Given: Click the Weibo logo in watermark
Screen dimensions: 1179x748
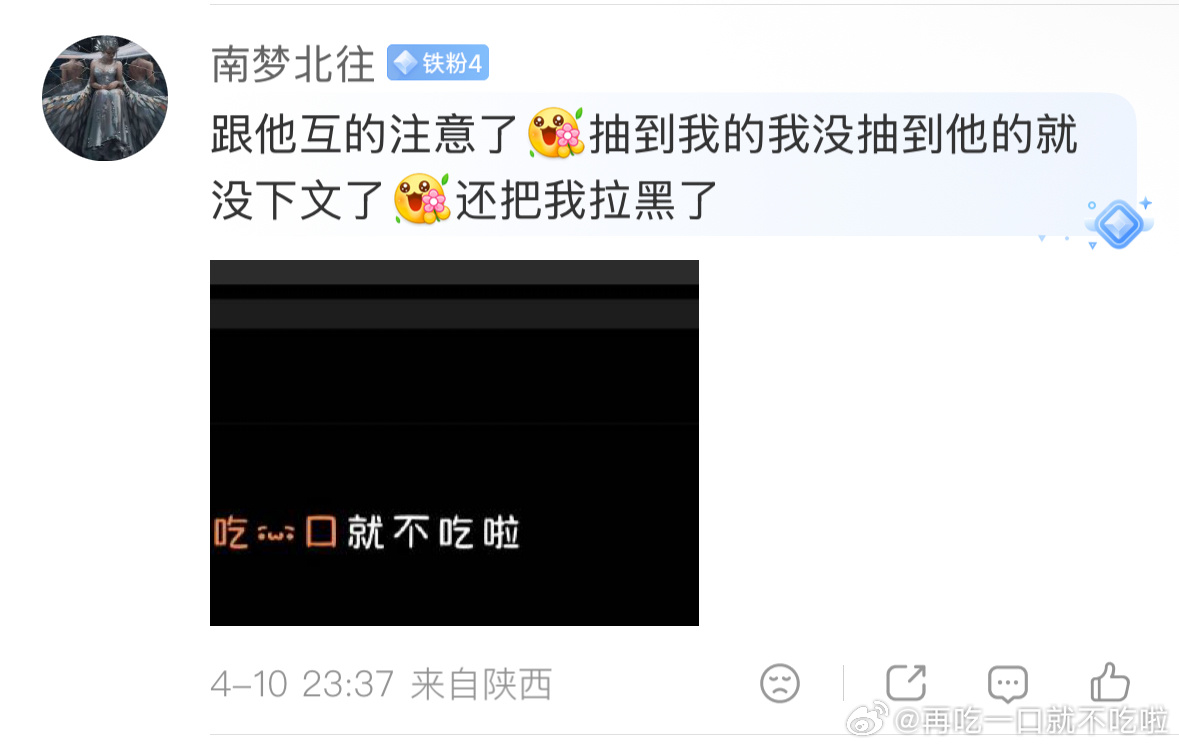Looking at the screenshot, I should pos(867,720).
